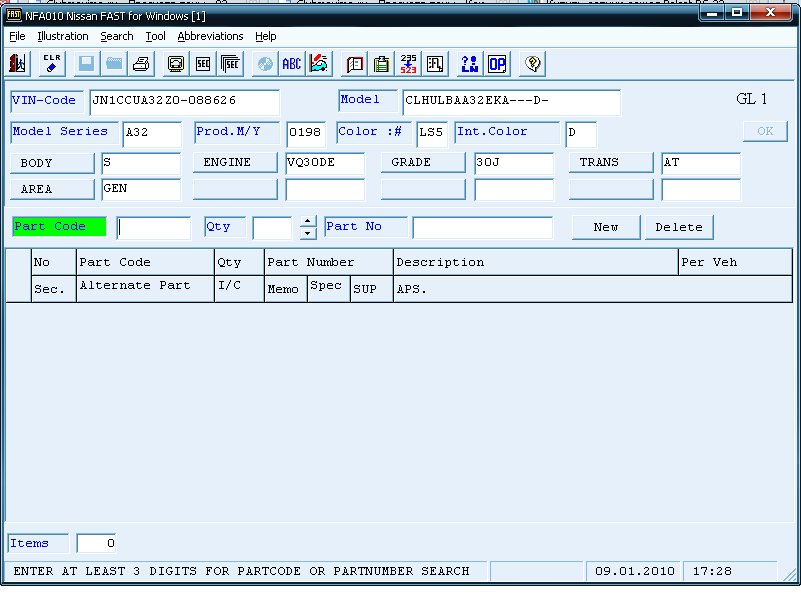Increase Qty with the up arrow
The image size is (801, 600).
tap(308, 221)
